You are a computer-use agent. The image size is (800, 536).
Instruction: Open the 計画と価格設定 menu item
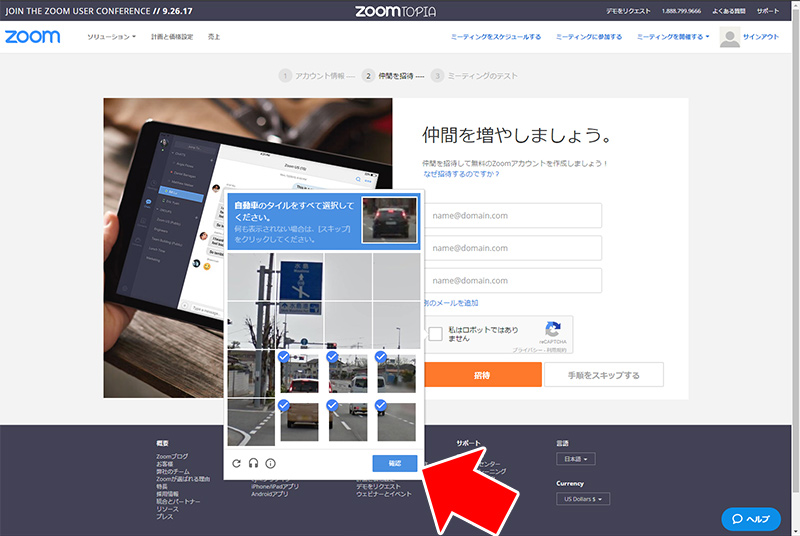(x=170, y=37)
